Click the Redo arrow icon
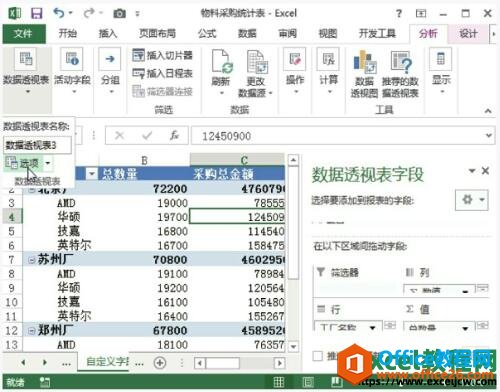Viewport: 500px width, 392px height. pyautogui.click(x=89, y=13)
